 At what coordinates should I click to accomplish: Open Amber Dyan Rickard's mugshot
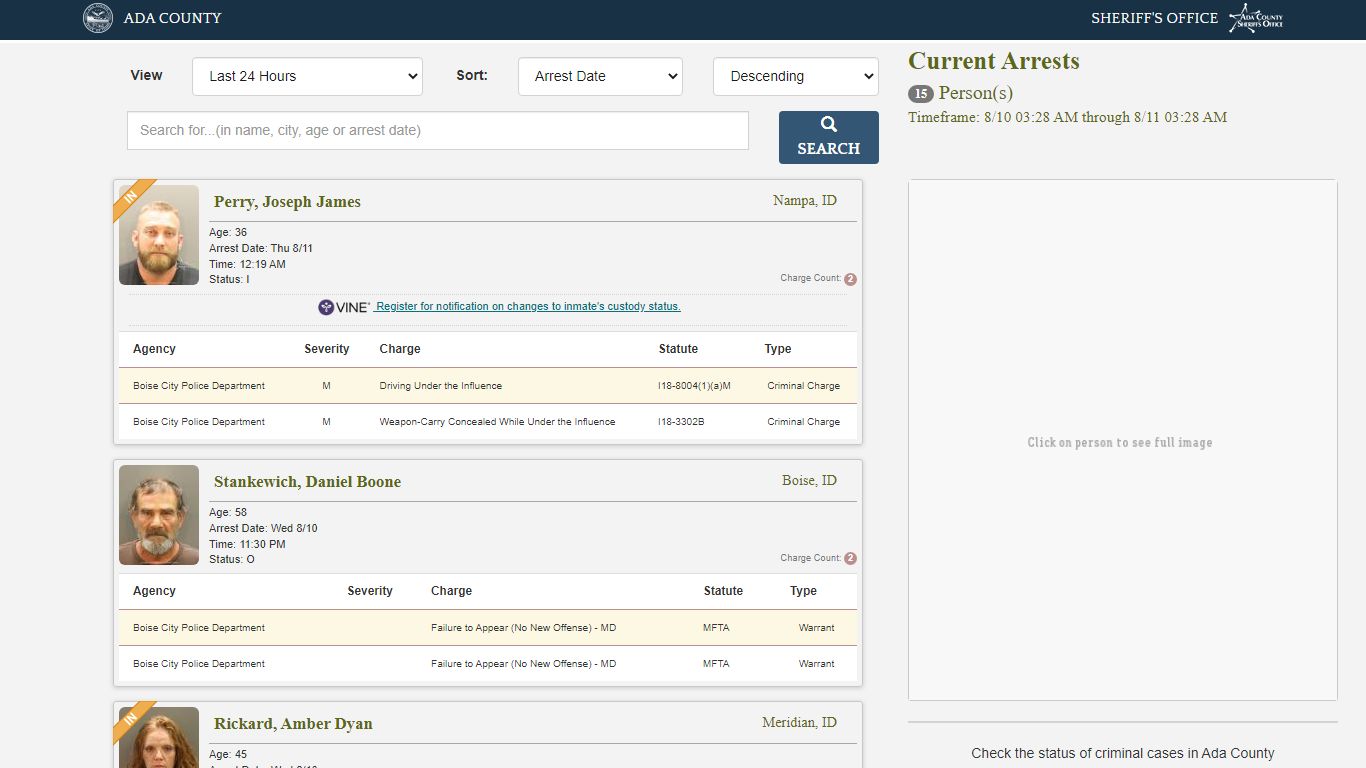click(159, 737)
